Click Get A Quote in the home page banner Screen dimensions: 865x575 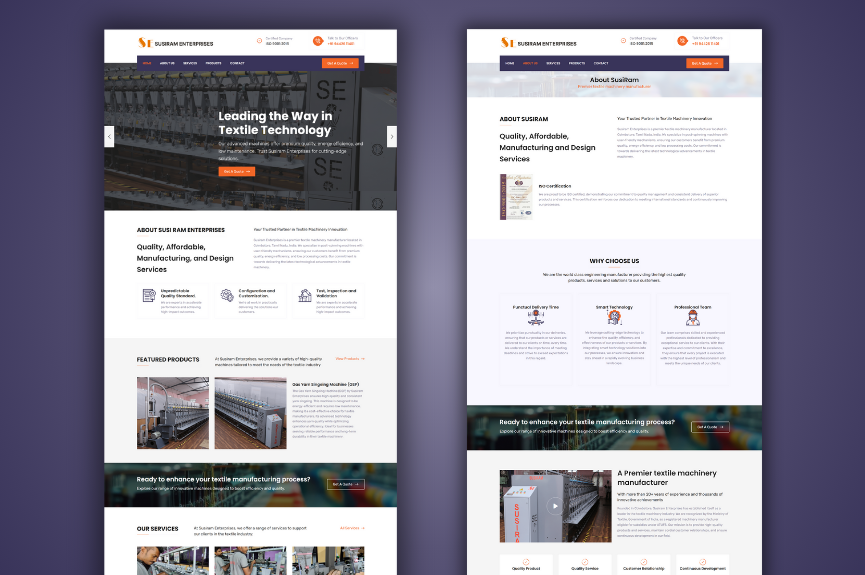point(345,484)
